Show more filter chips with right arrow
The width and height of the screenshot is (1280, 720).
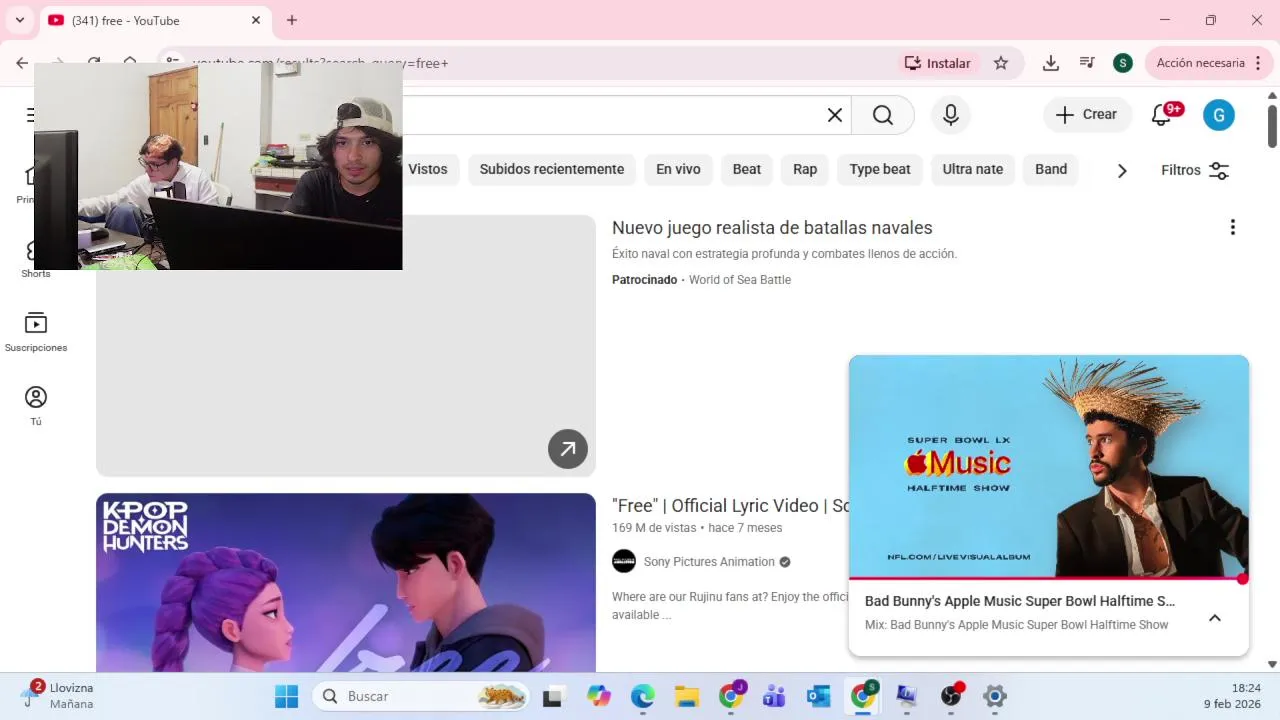click(1122, 171)
